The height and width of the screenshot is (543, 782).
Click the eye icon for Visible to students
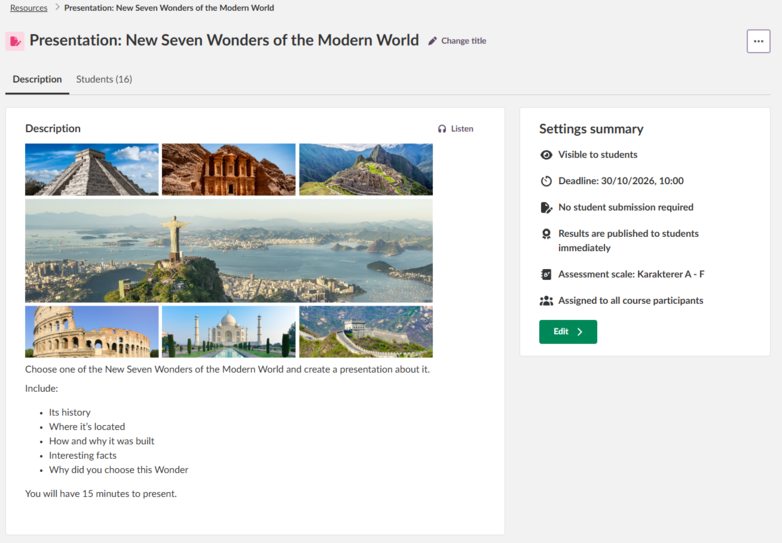[x=546, y=155]
